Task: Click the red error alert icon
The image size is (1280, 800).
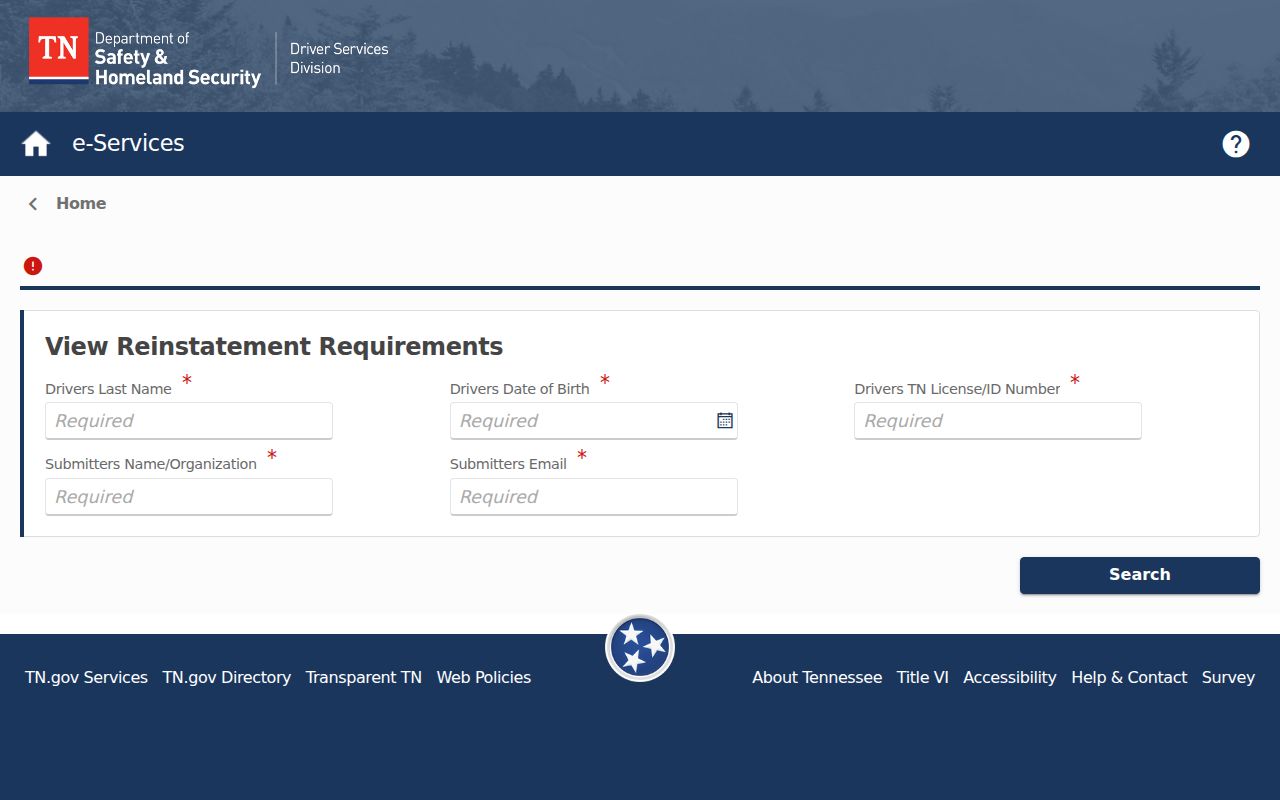Action: 33,266
